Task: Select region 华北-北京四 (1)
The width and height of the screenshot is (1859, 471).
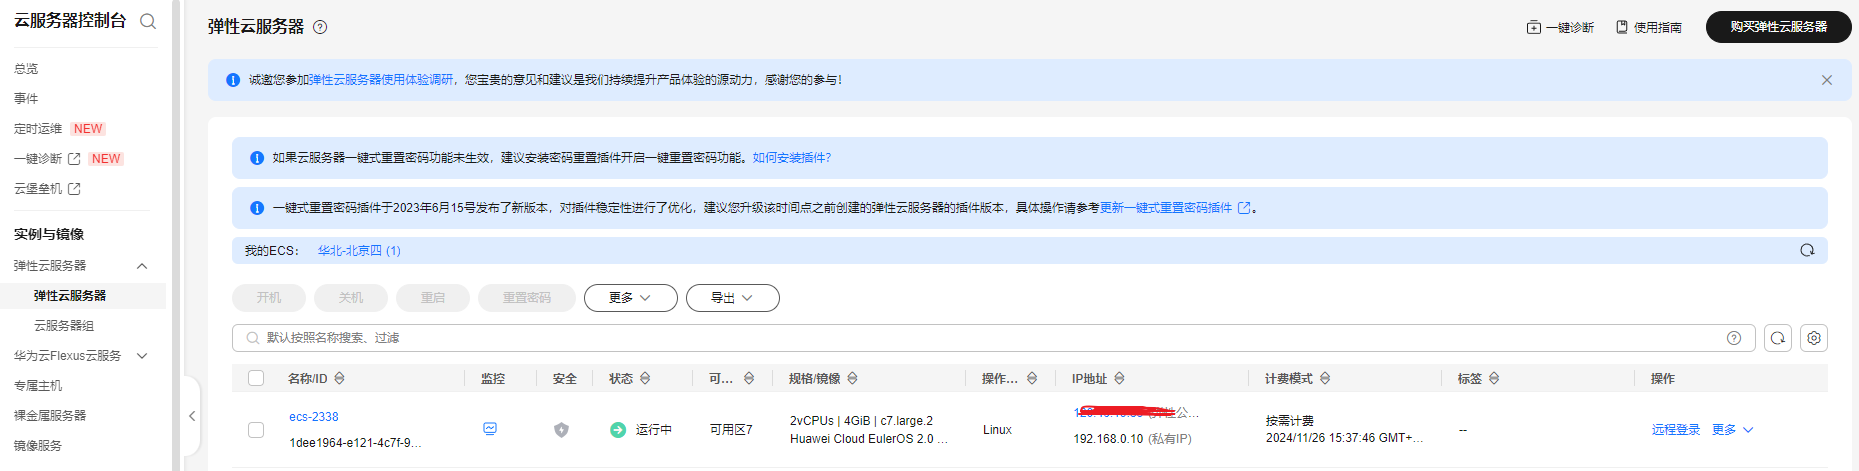Action: point(359,251)
